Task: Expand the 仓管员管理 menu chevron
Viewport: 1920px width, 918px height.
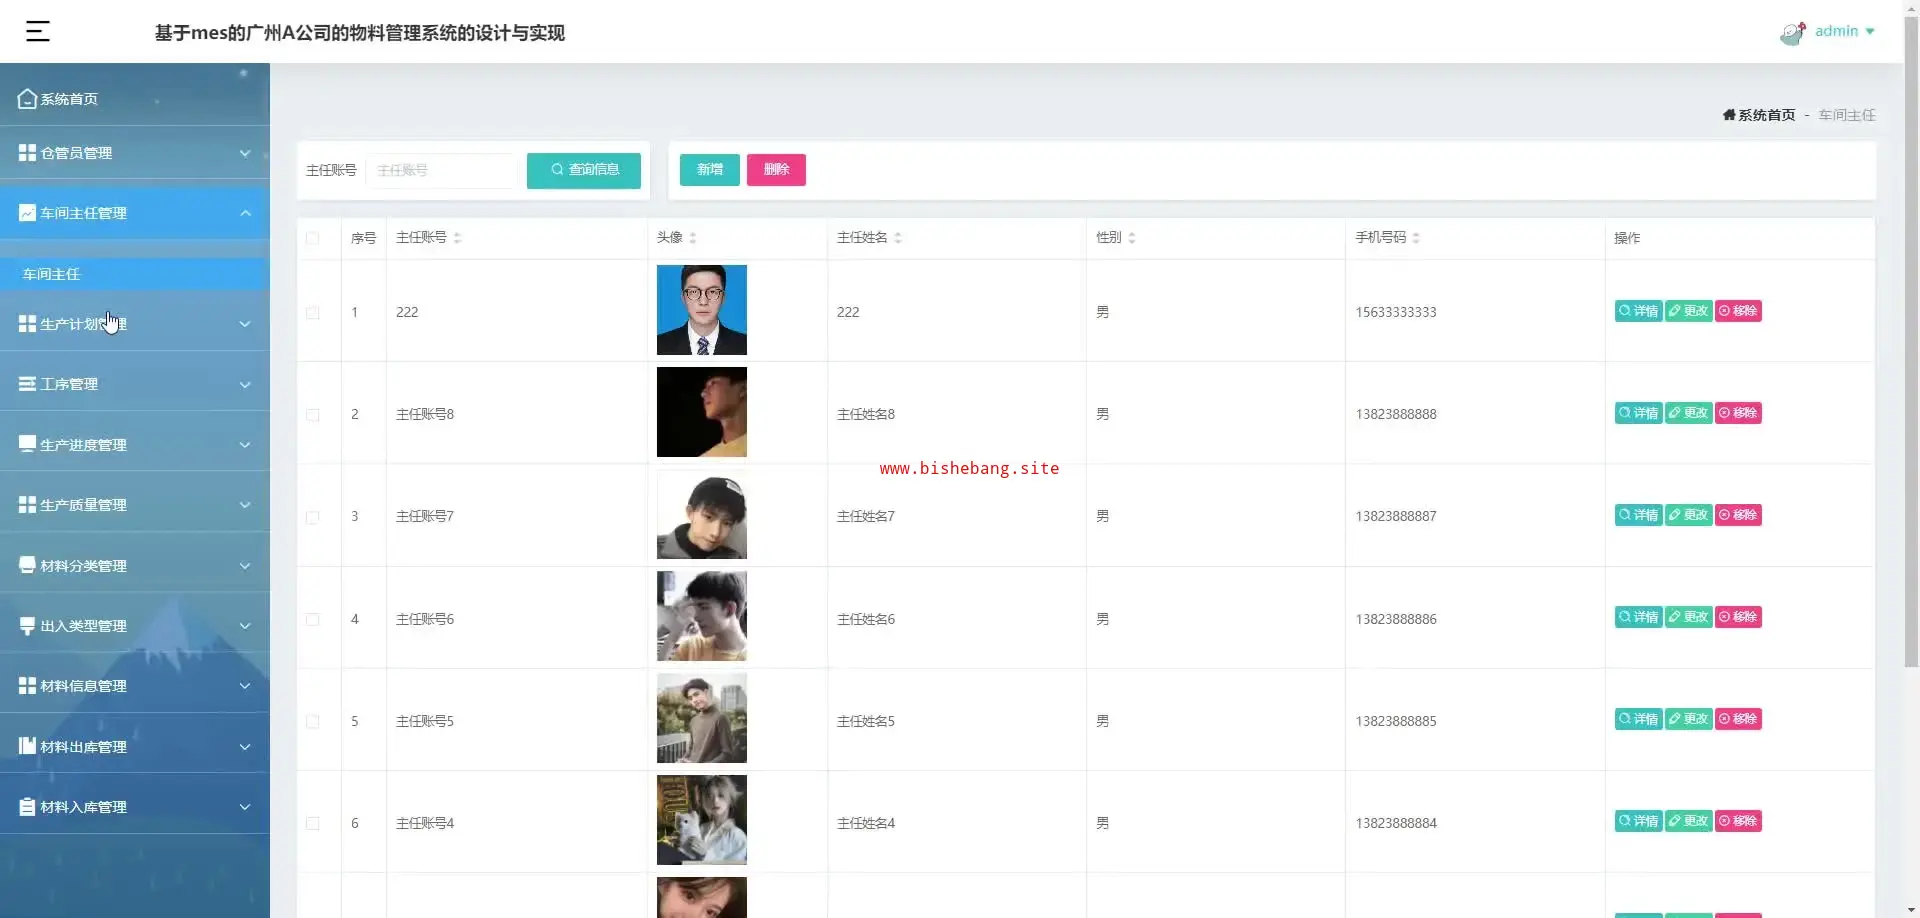Action: click(245, 153)
